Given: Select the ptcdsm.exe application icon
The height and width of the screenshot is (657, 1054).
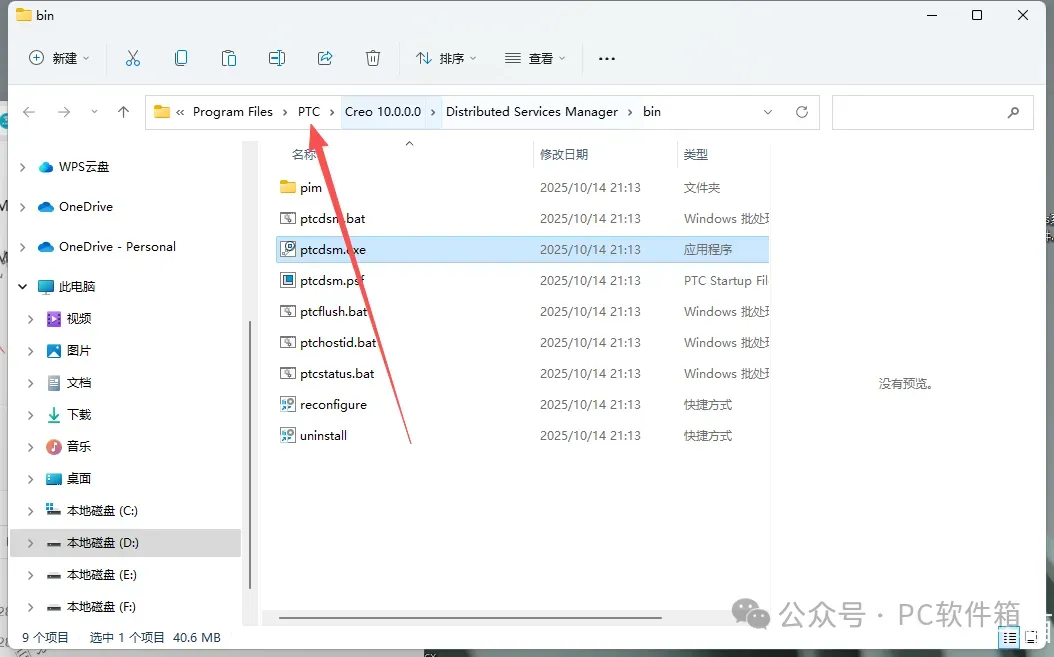Looking at the screenshot, I should pyautogui.click(x=288, y=249).
